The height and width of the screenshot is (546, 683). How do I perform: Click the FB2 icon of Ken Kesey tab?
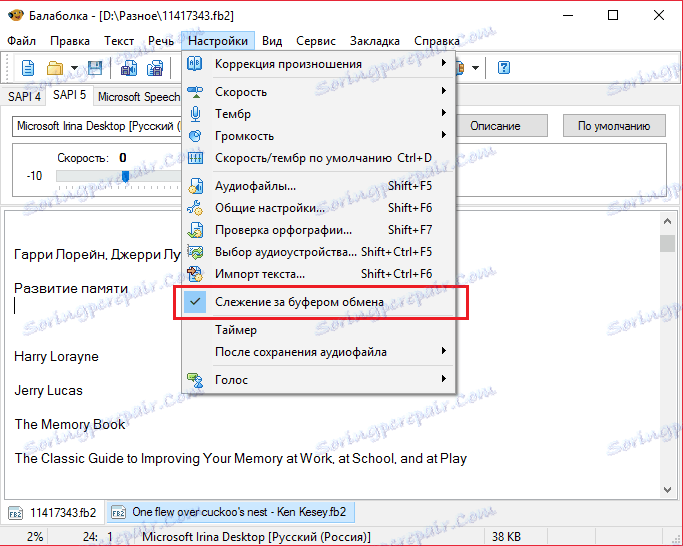(x=119, y=512)
